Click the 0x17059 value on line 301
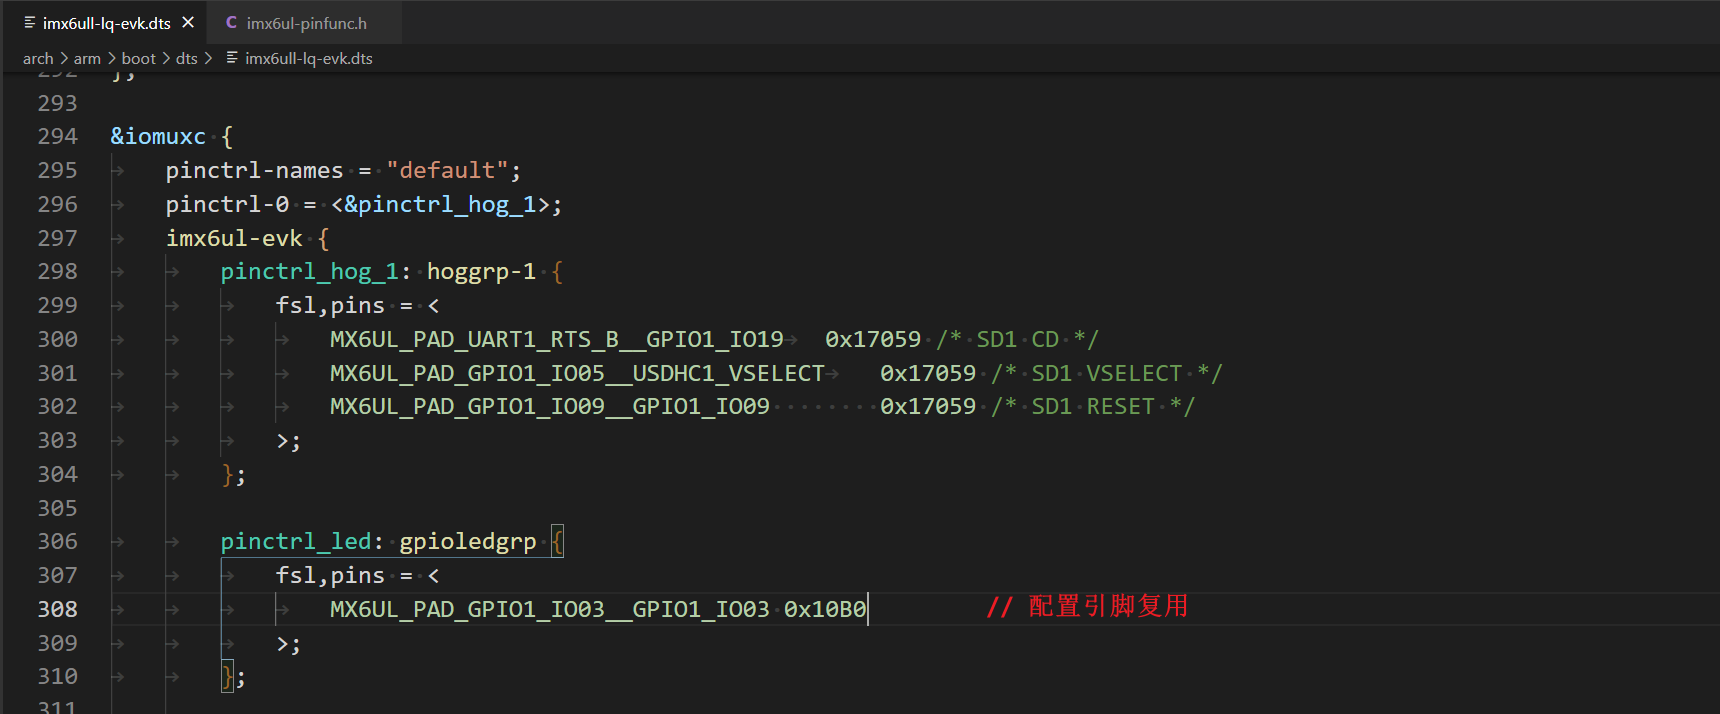 click(928, 373)
